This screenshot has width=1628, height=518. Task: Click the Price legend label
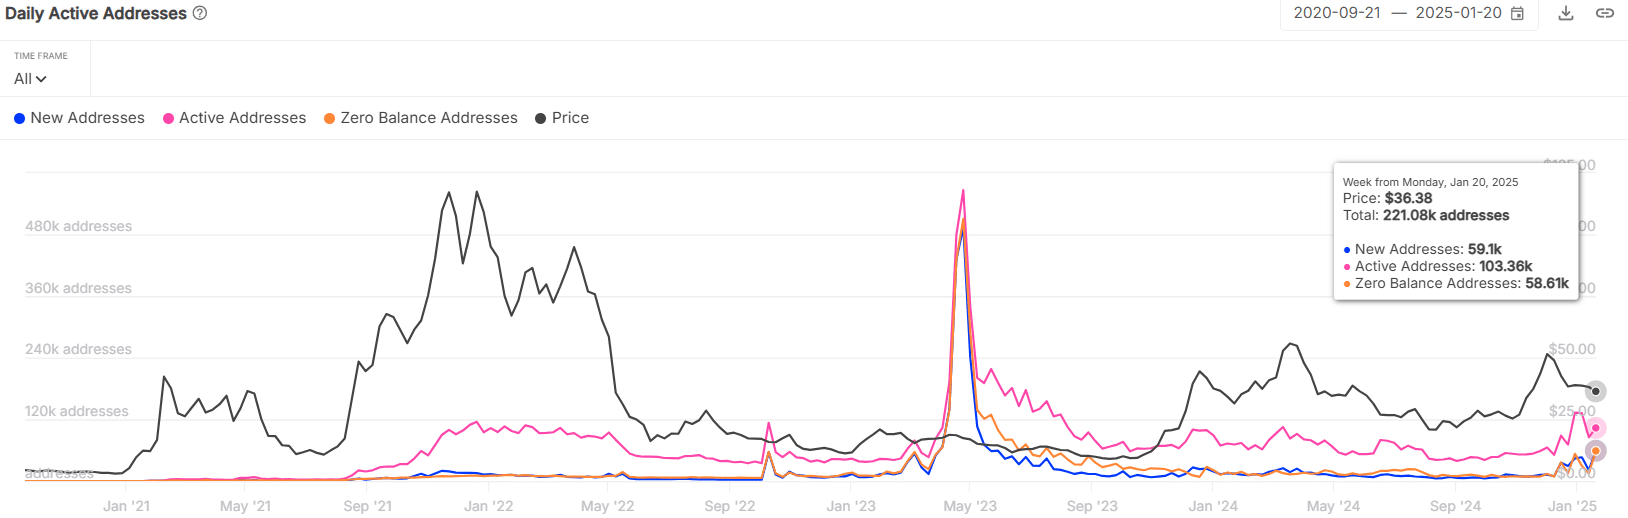[570, 118]
